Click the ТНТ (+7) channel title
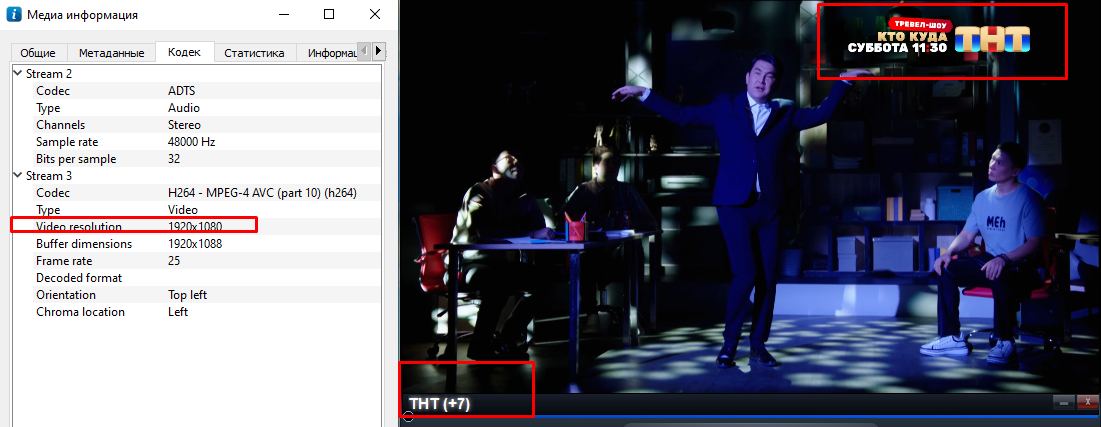Image resolution: width=1101 pixels, height=427 pixels. coord(440,404)
